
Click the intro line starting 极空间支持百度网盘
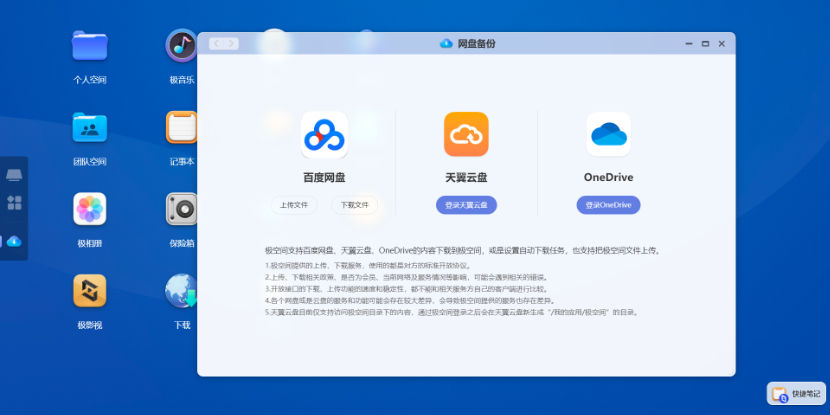point(463,250)
